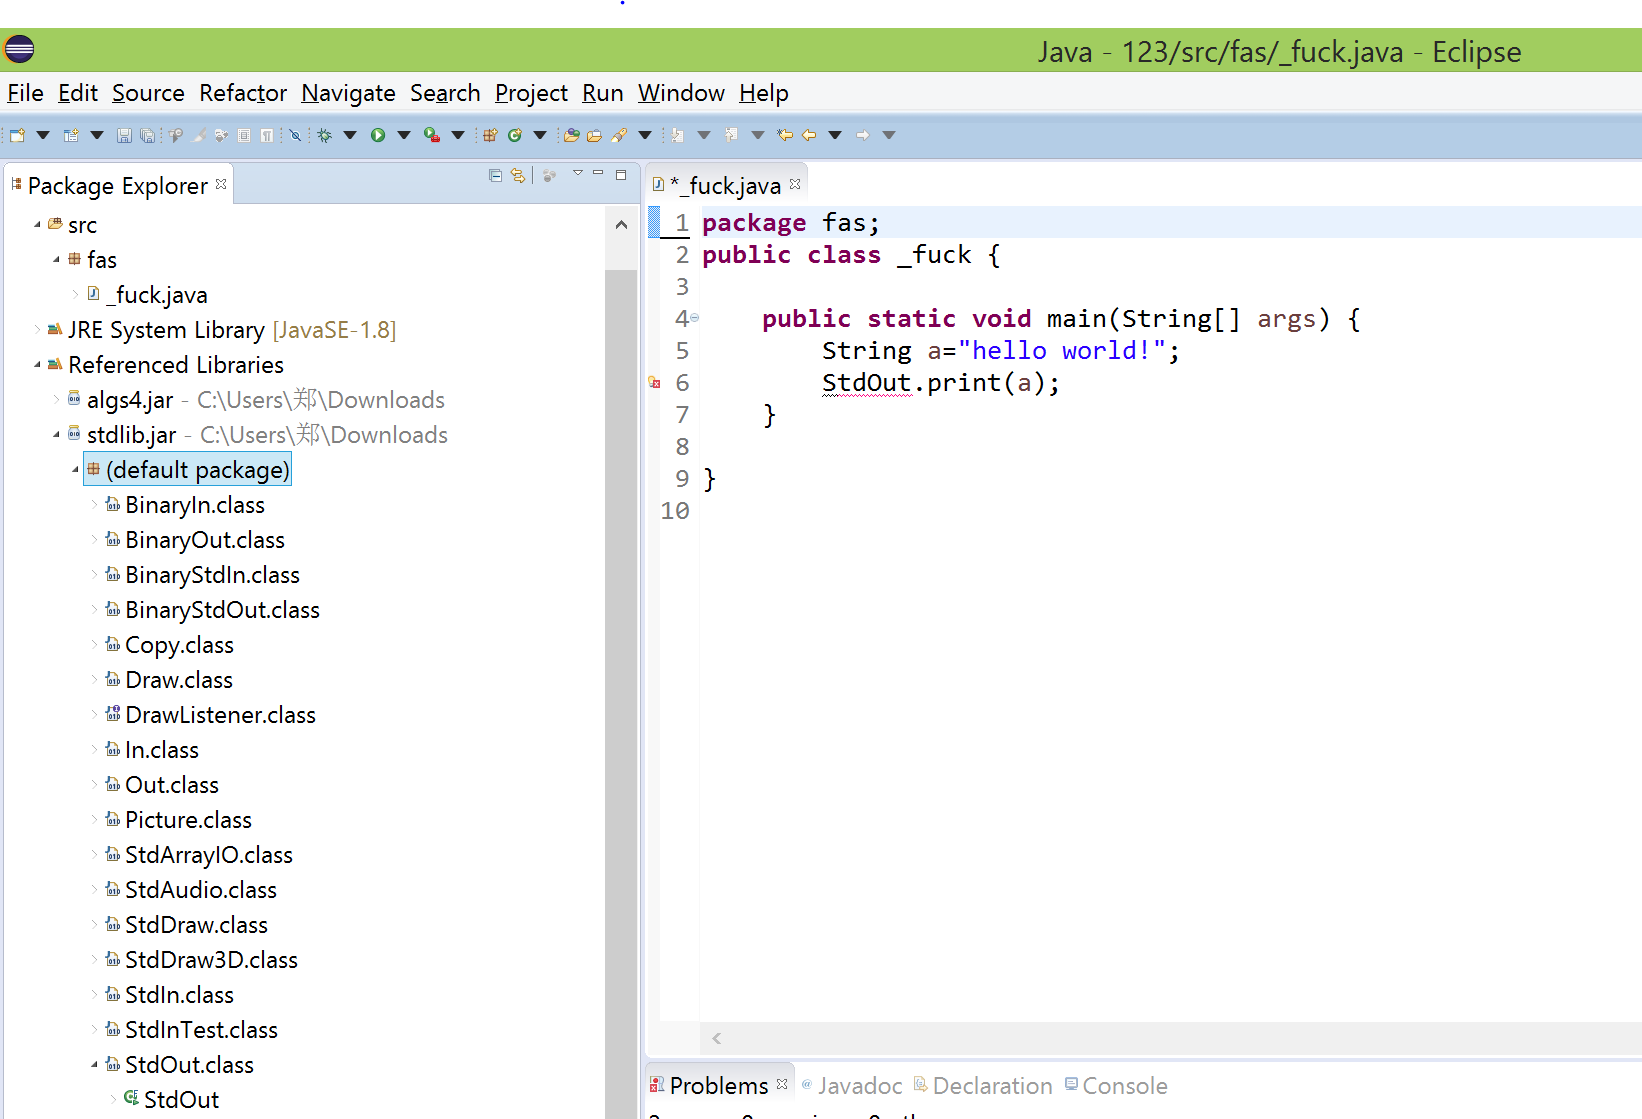Image resolution: width=1642 pixels, height=1119 pixels.
Task: Click the error marker on line 6
Action: click(x=655, y=383)
